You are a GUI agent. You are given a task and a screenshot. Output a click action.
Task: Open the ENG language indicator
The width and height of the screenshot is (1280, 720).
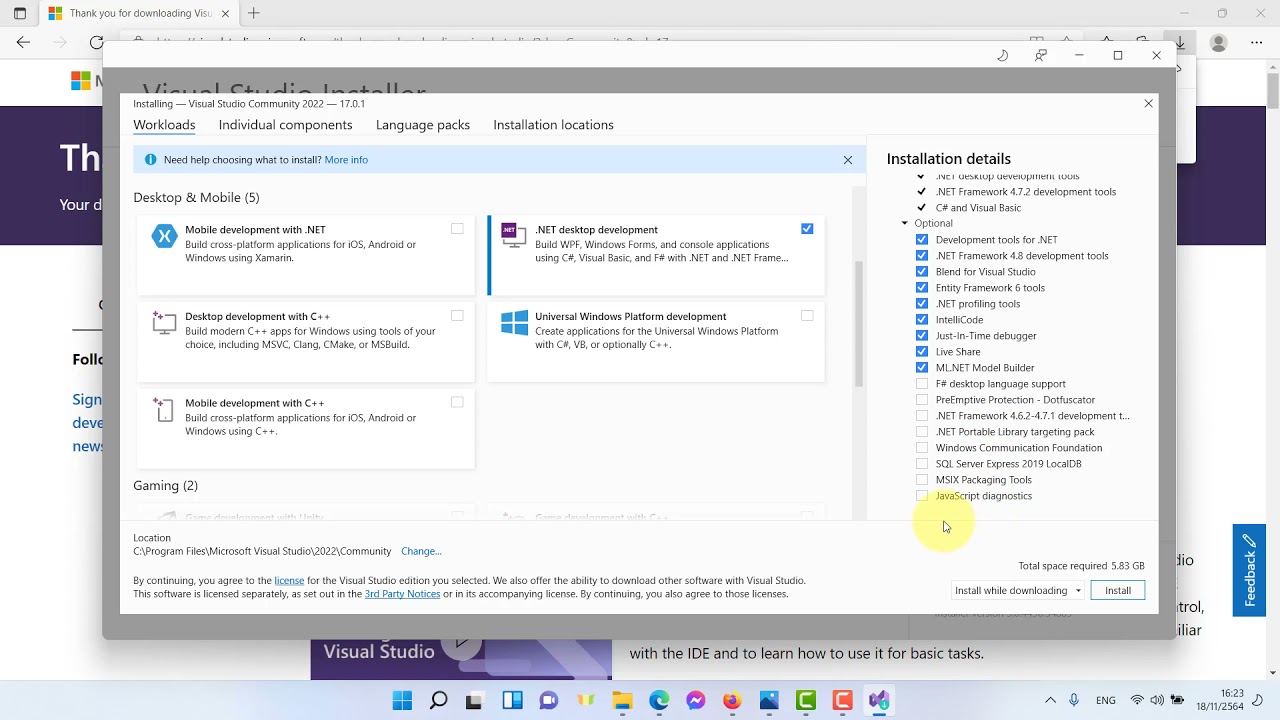click(x=1106, y=700)
